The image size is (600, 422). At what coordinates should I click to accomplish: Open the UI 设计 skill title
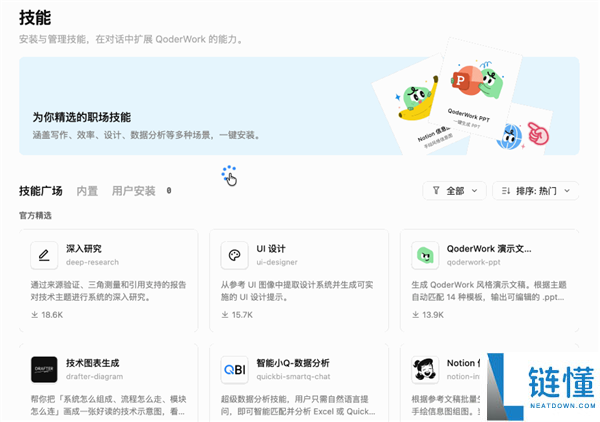click(x=271, y=249)
